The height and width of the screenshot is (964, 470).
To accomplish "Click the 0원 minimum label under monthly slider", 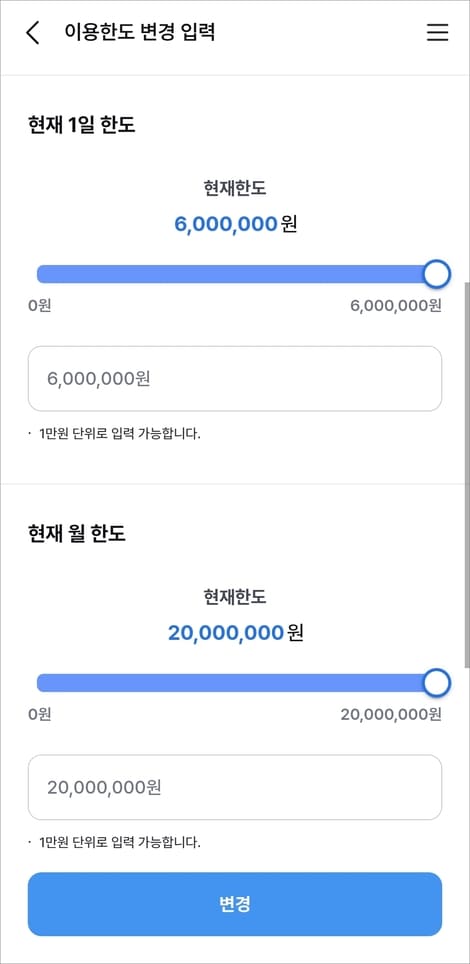I will 39,714.
